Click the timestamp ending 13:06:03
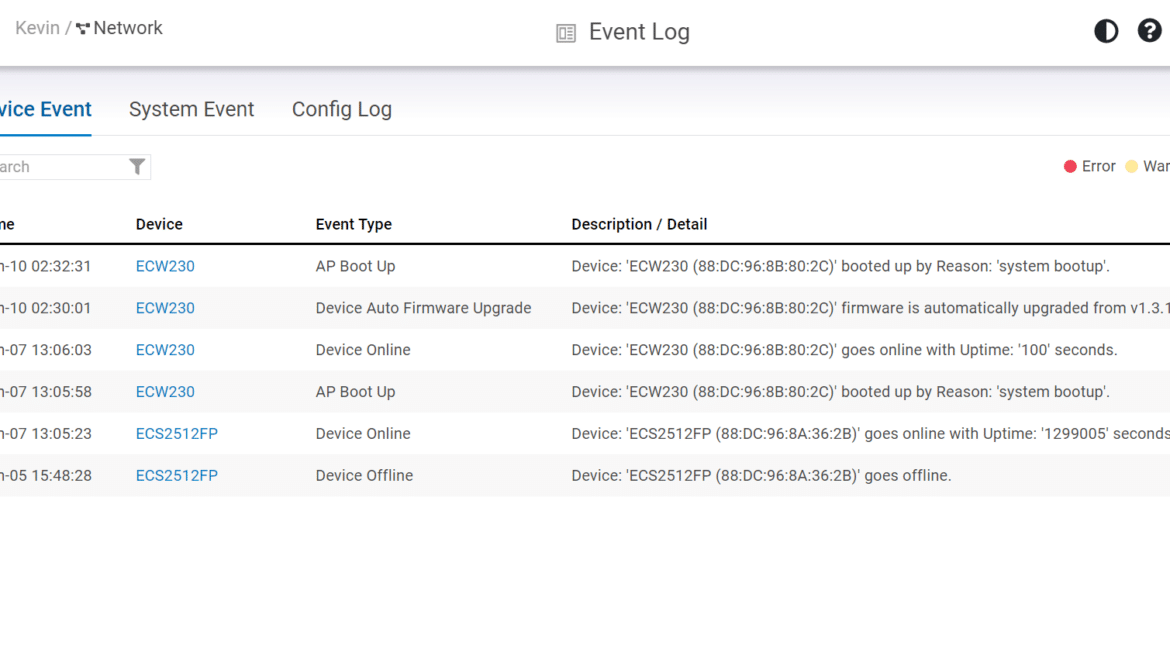The height and width of the screenshot is (663, 1170). 46,350
